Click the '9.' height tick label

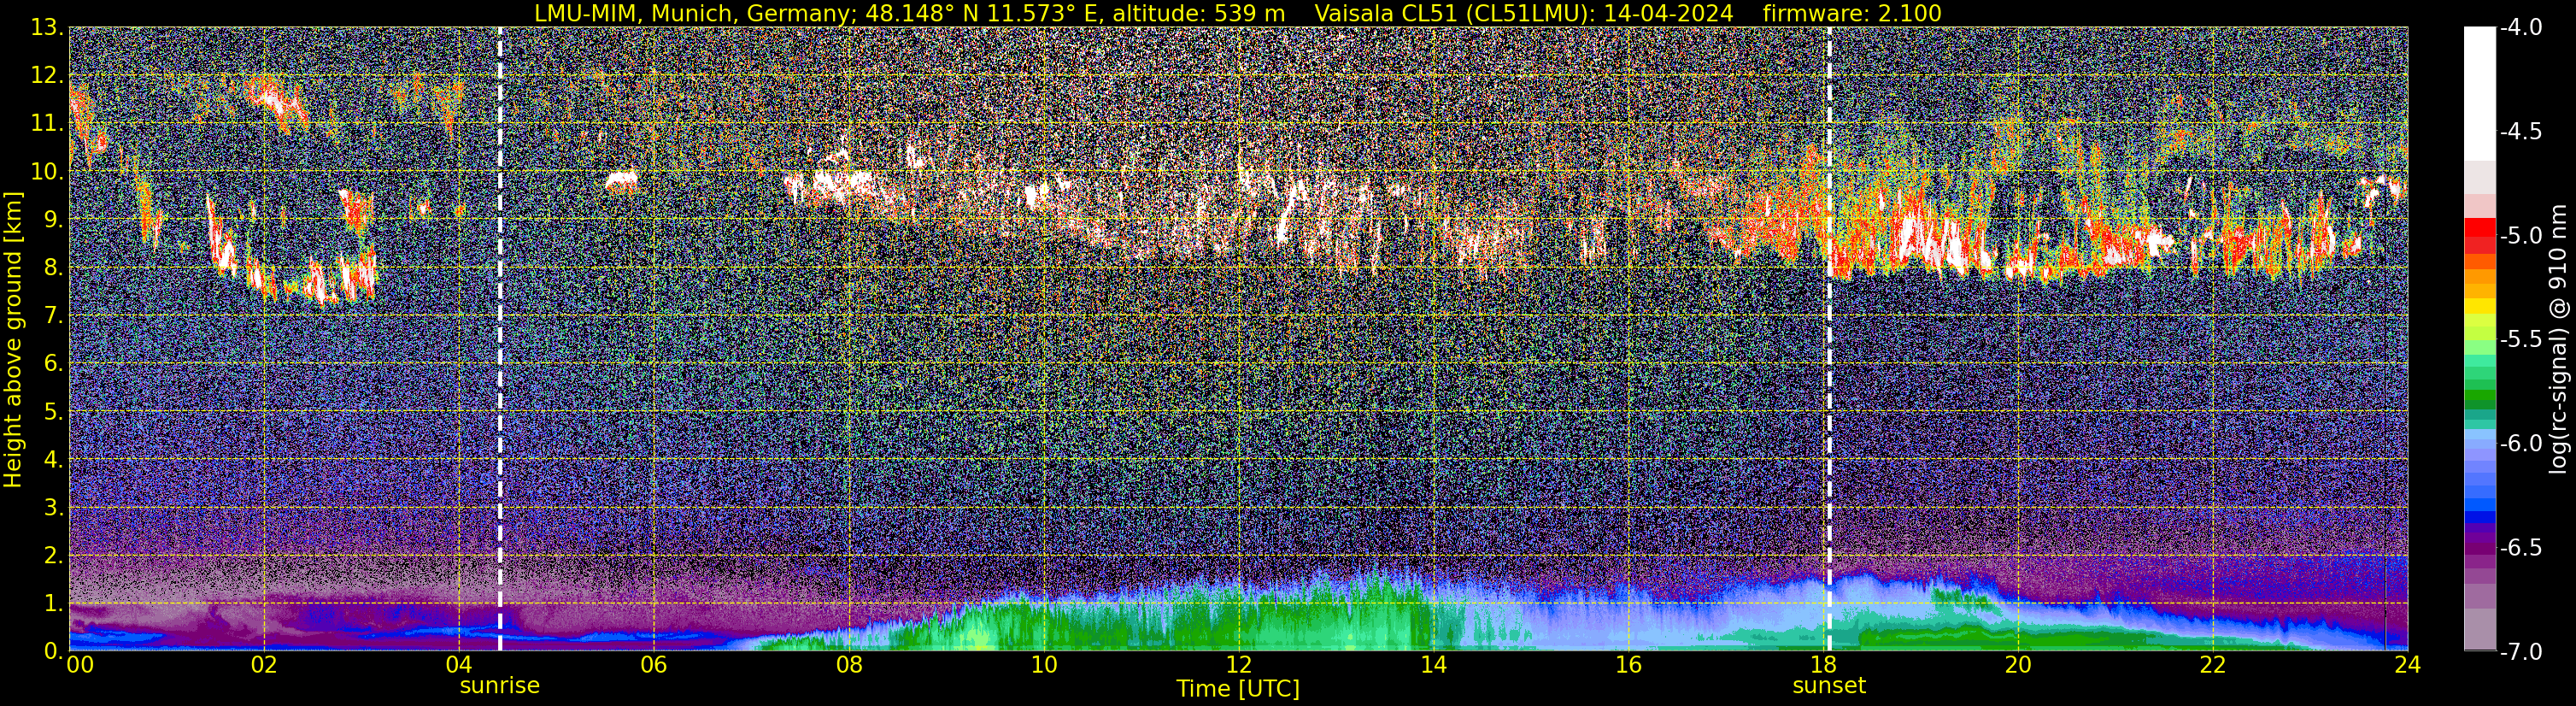click(53, 220)
